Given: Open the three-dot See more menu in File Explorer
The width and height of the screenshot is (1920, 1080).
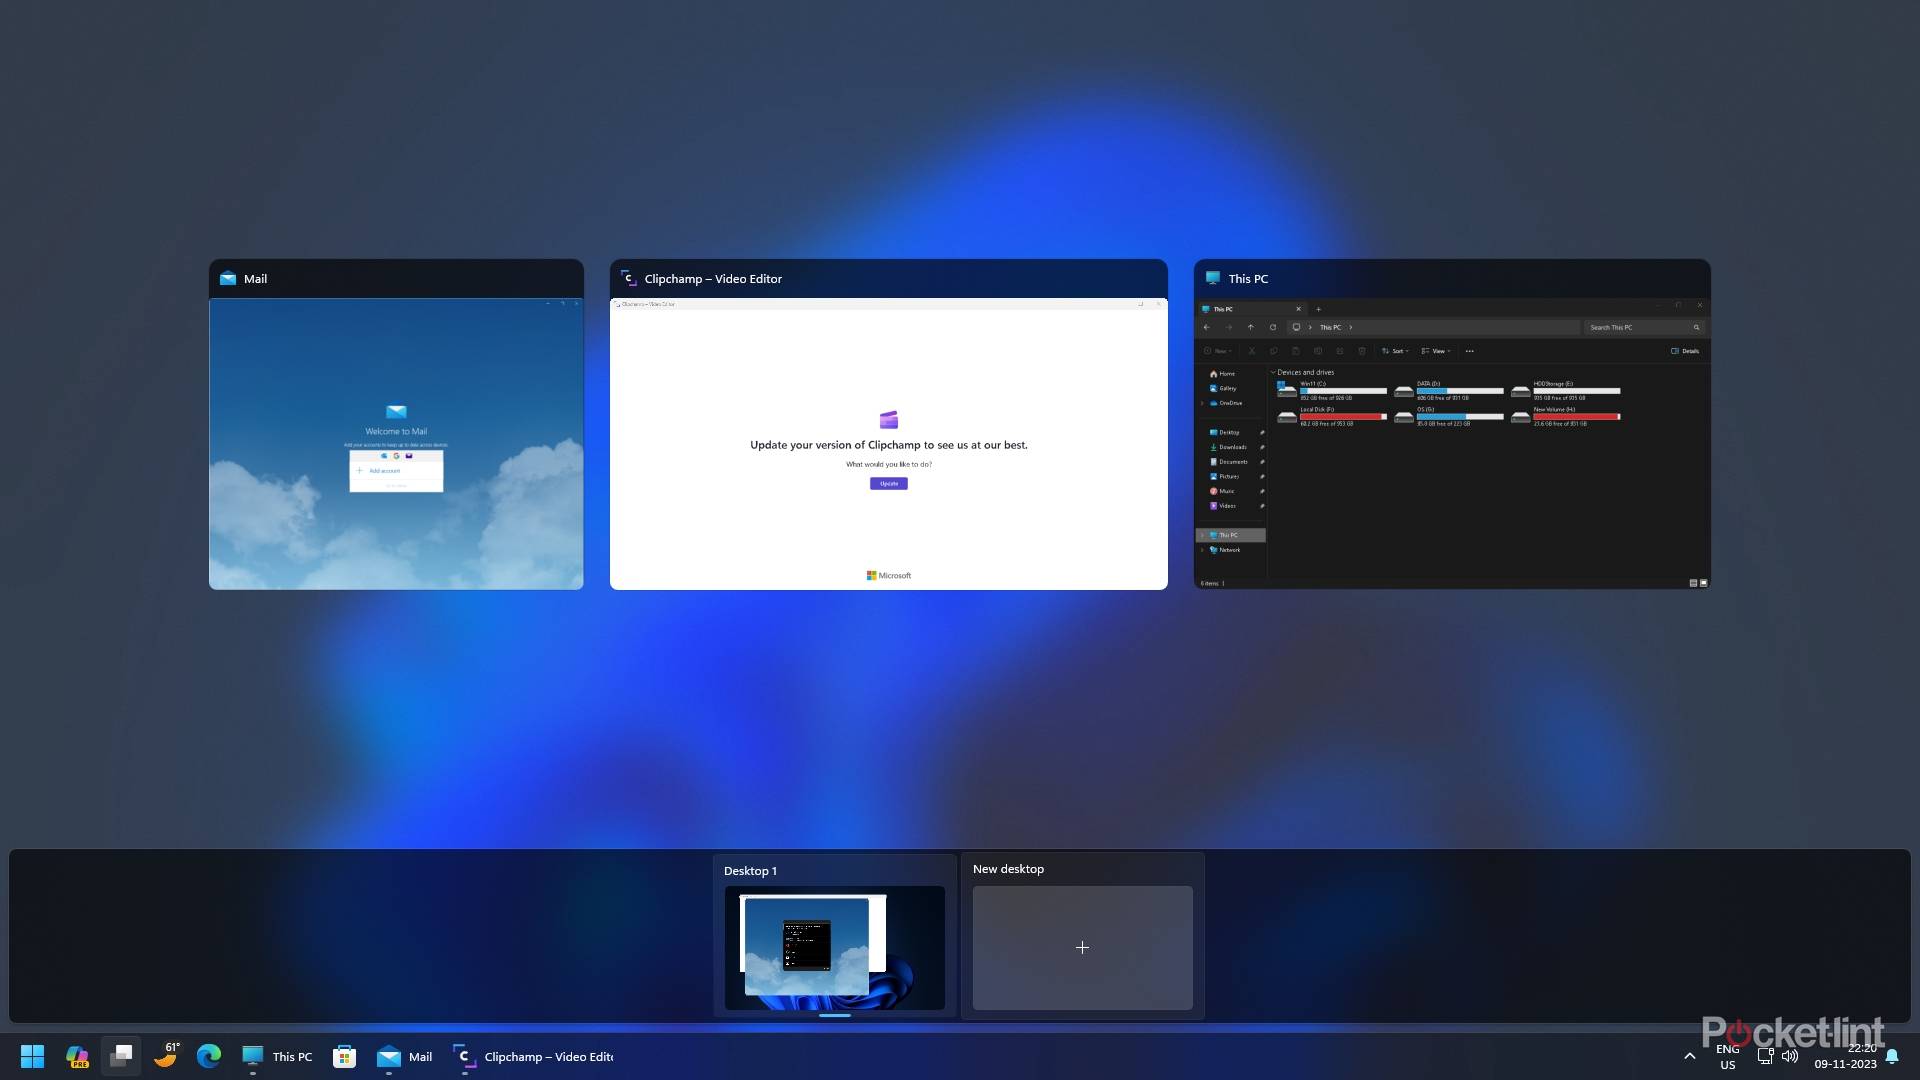Looking at the screenshot, I should [1469, 351].
